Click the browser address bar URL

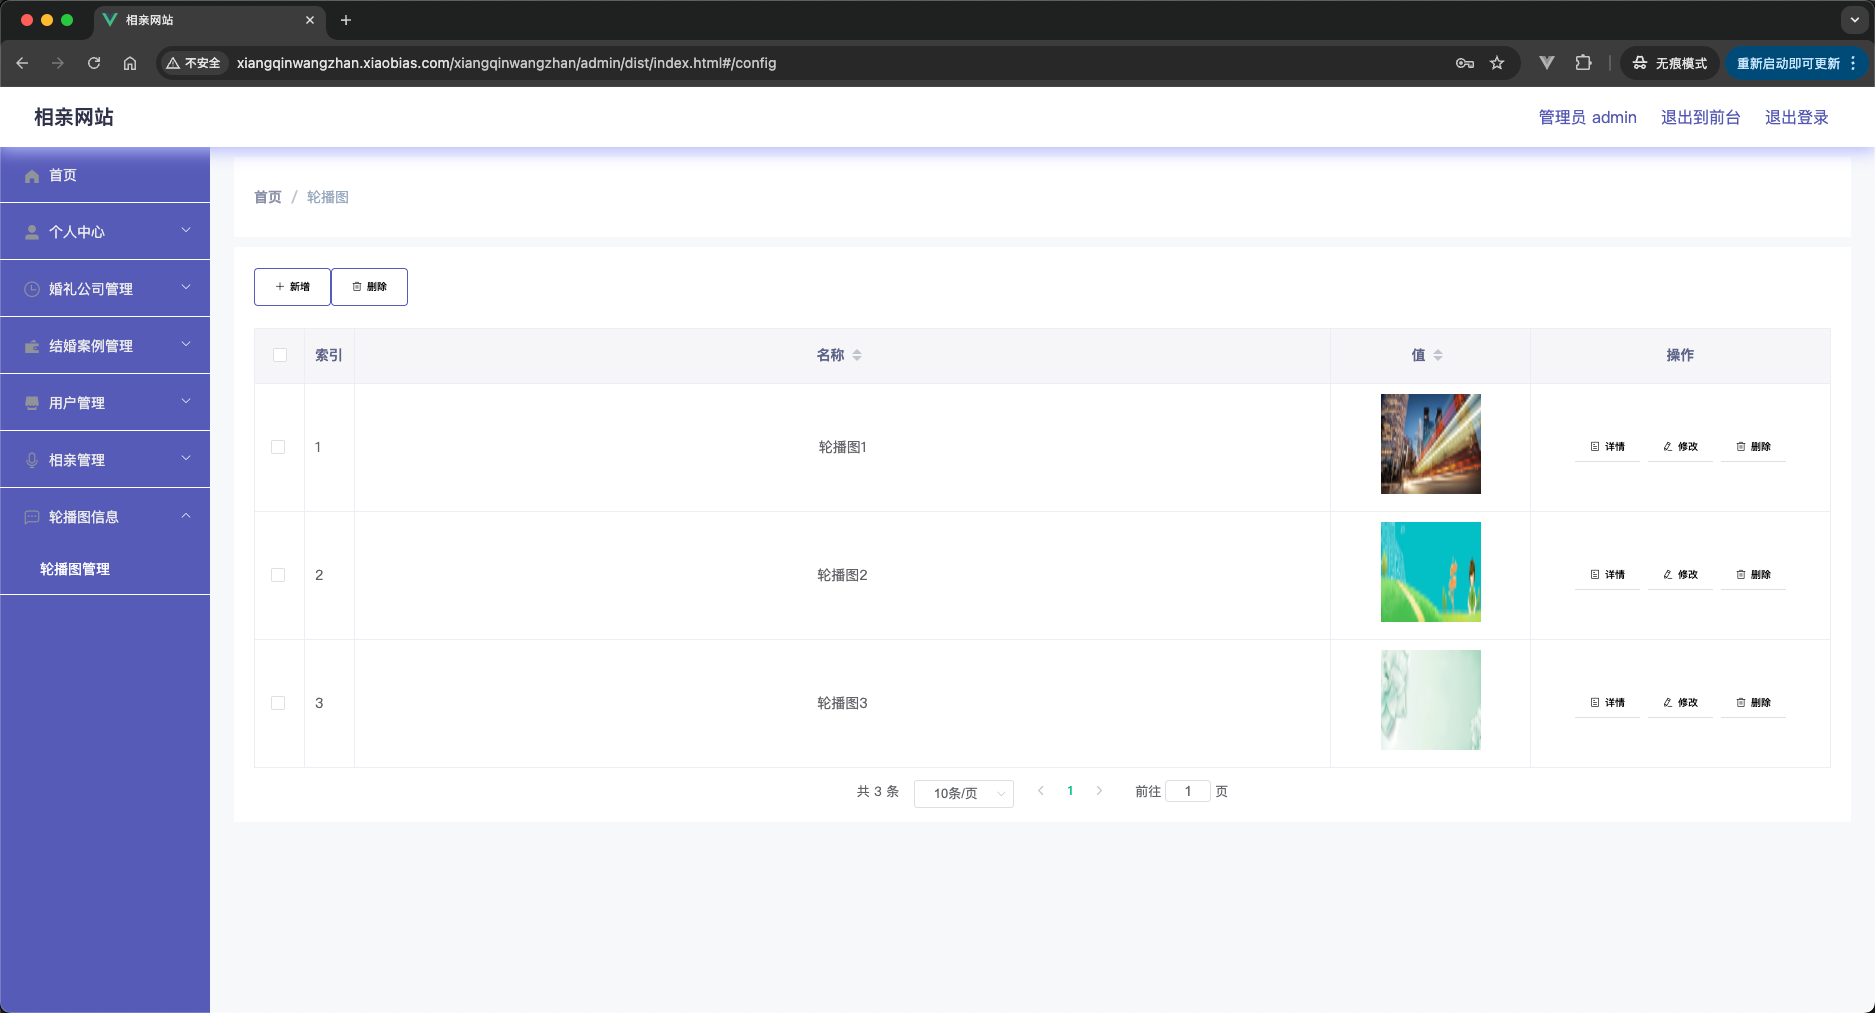tap(506, 63)
